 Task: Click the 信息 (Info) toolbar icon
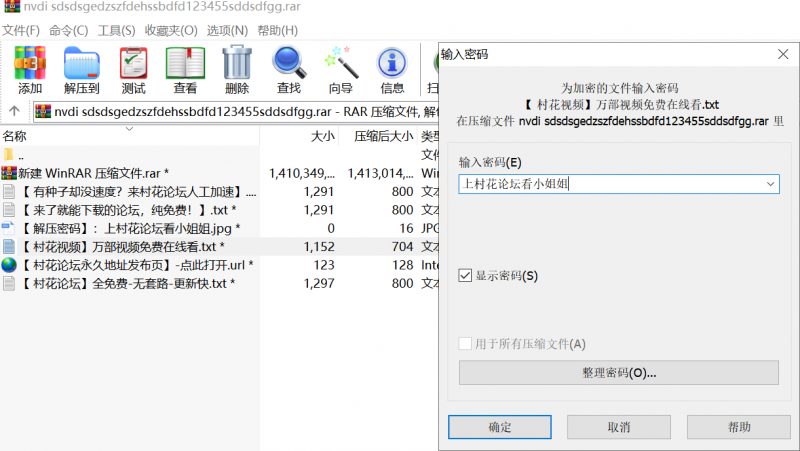[392, 63]
